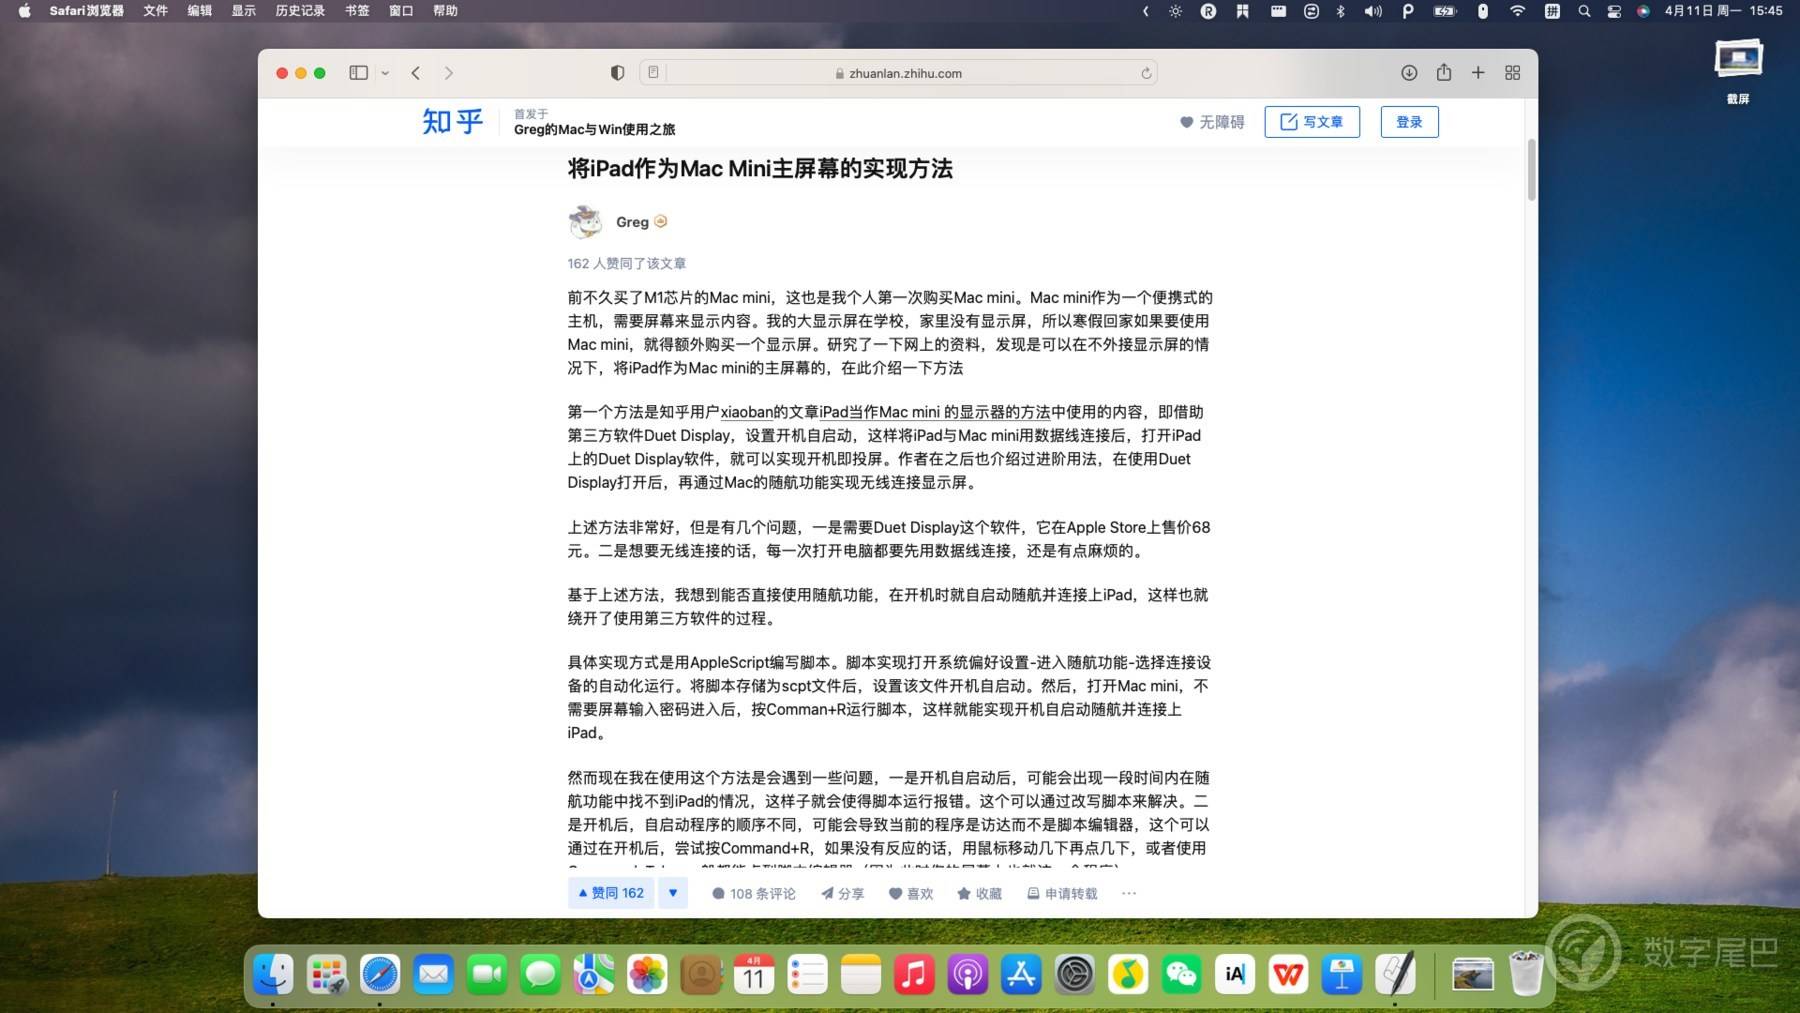Enable 无障碍 accessibility mode

point(1212,122)
